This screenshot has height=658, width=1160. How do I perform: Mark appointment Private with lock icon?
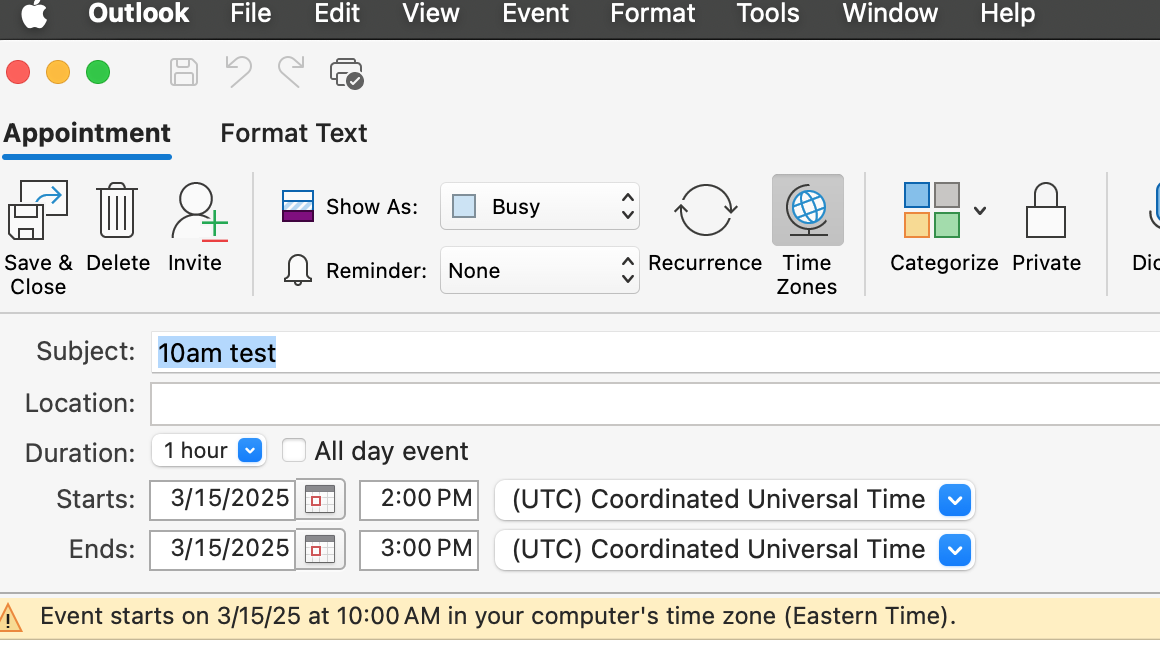tap(1045, 211)
